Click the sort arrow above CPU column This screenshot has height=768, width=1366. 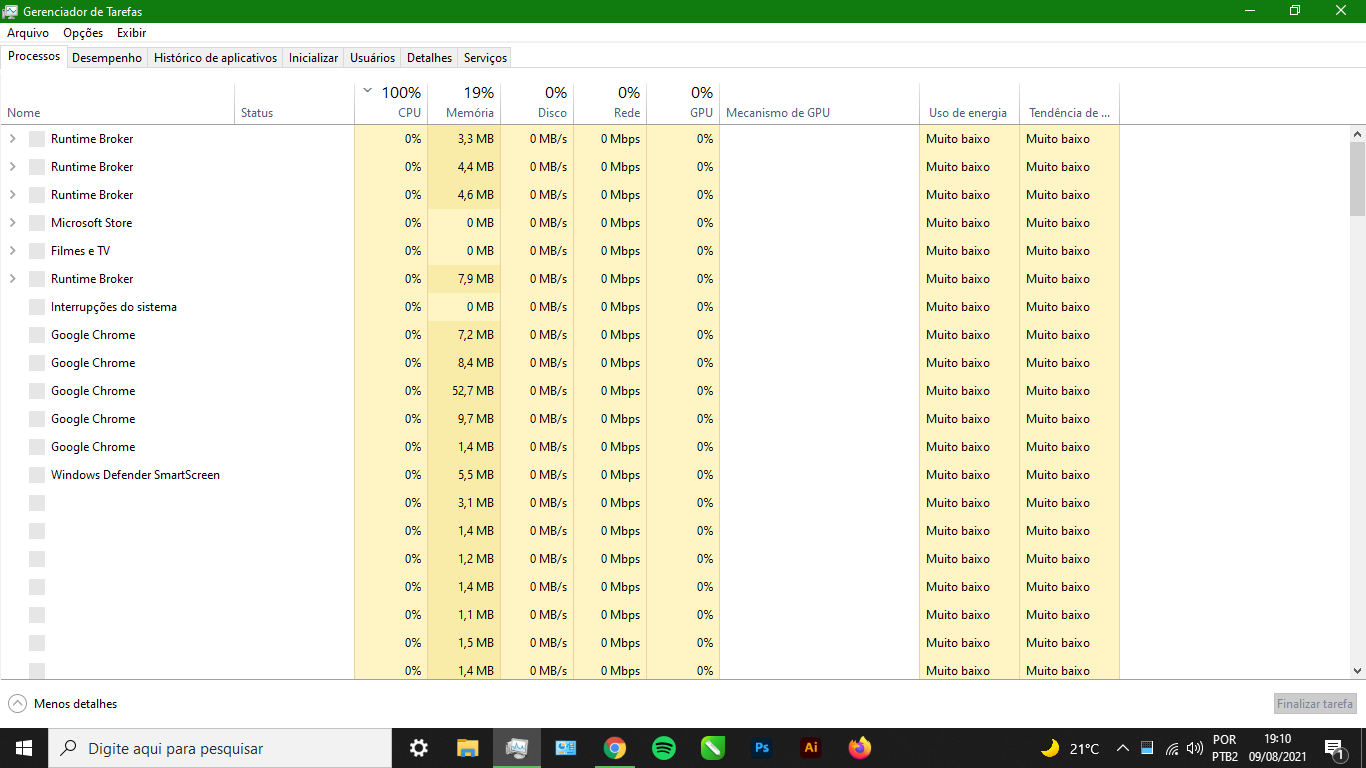367,91
